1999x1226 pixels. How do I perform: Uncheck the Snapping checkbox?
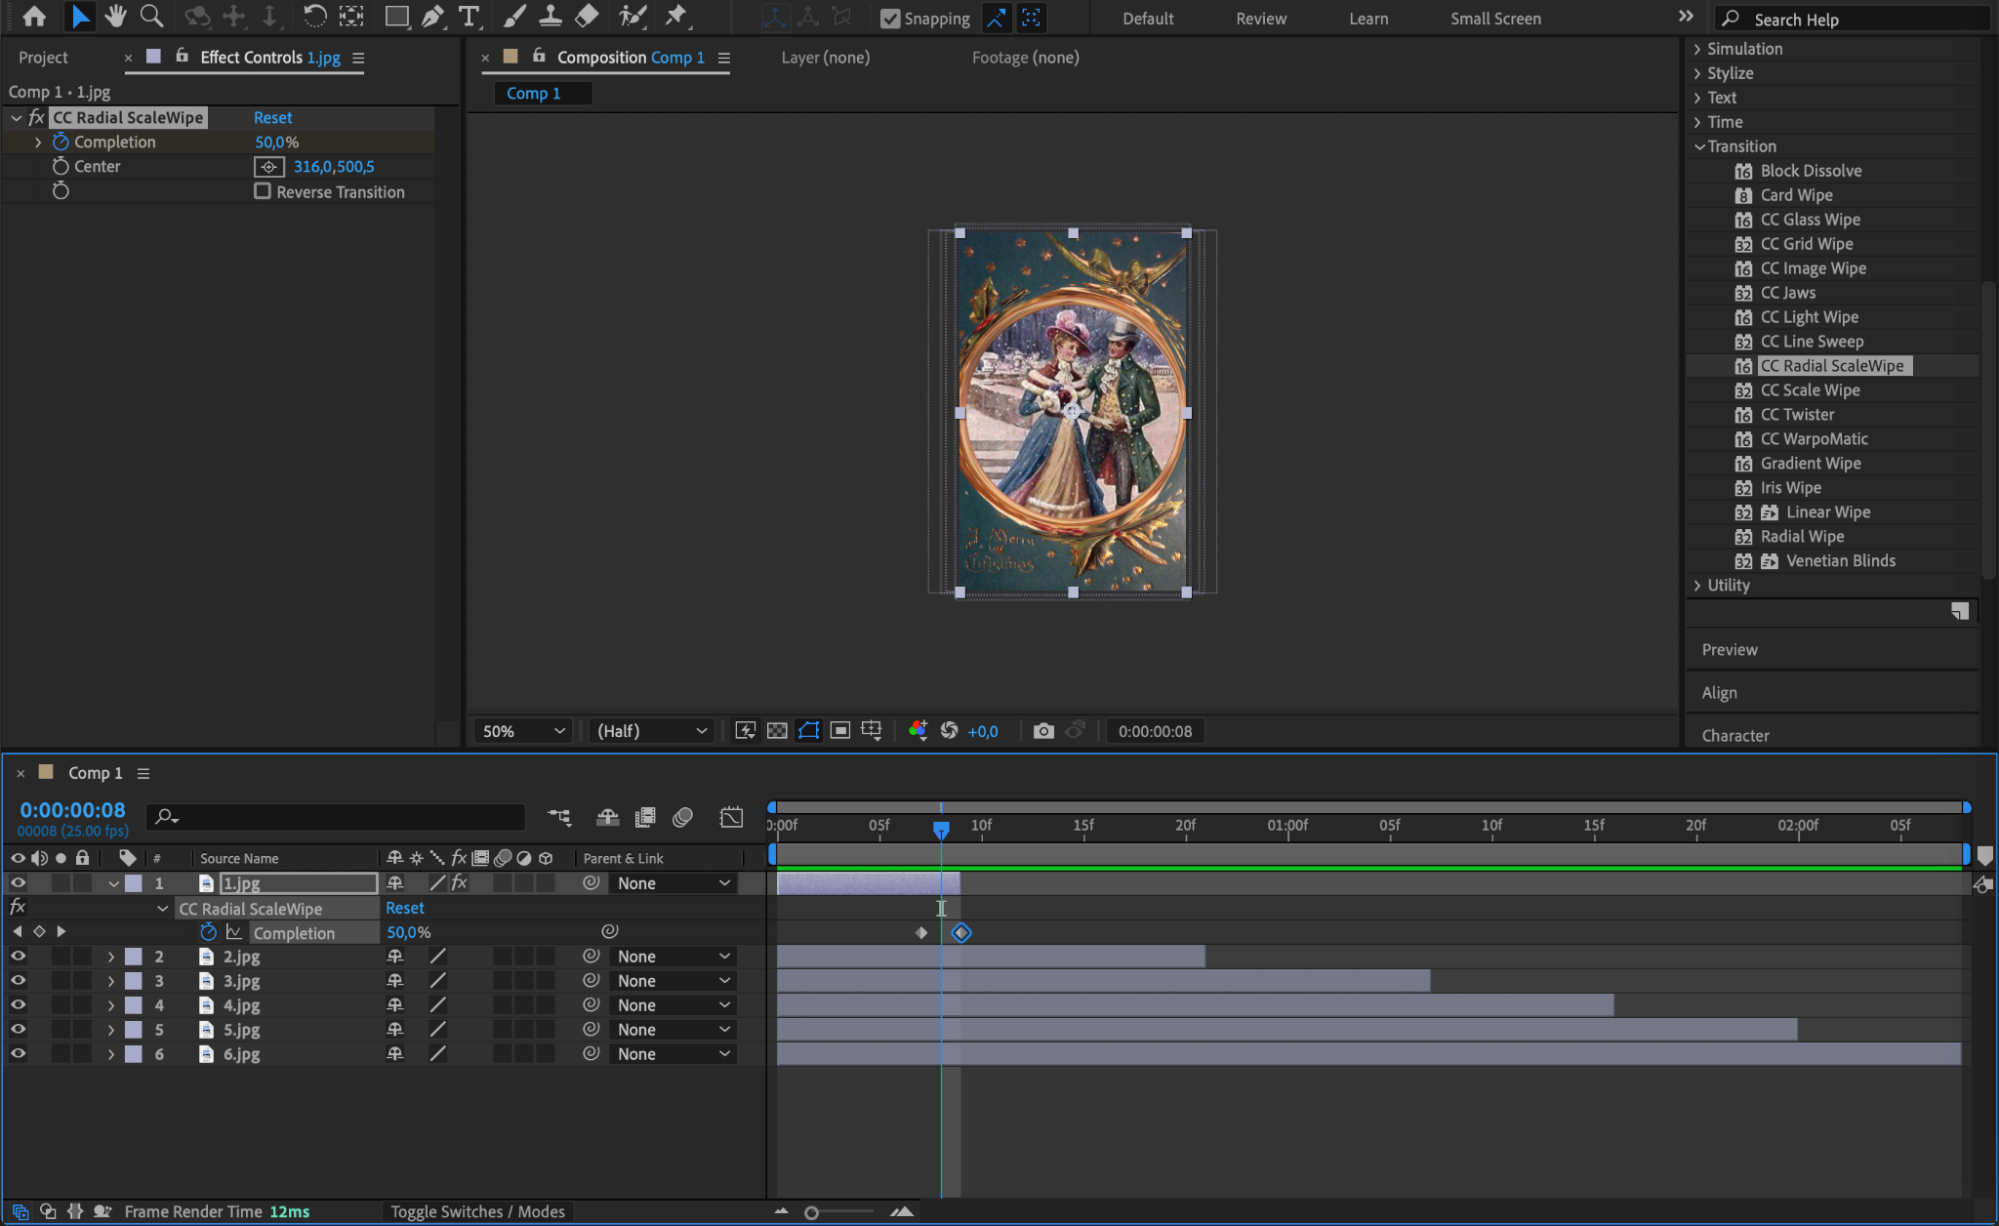tap(889, 18)
